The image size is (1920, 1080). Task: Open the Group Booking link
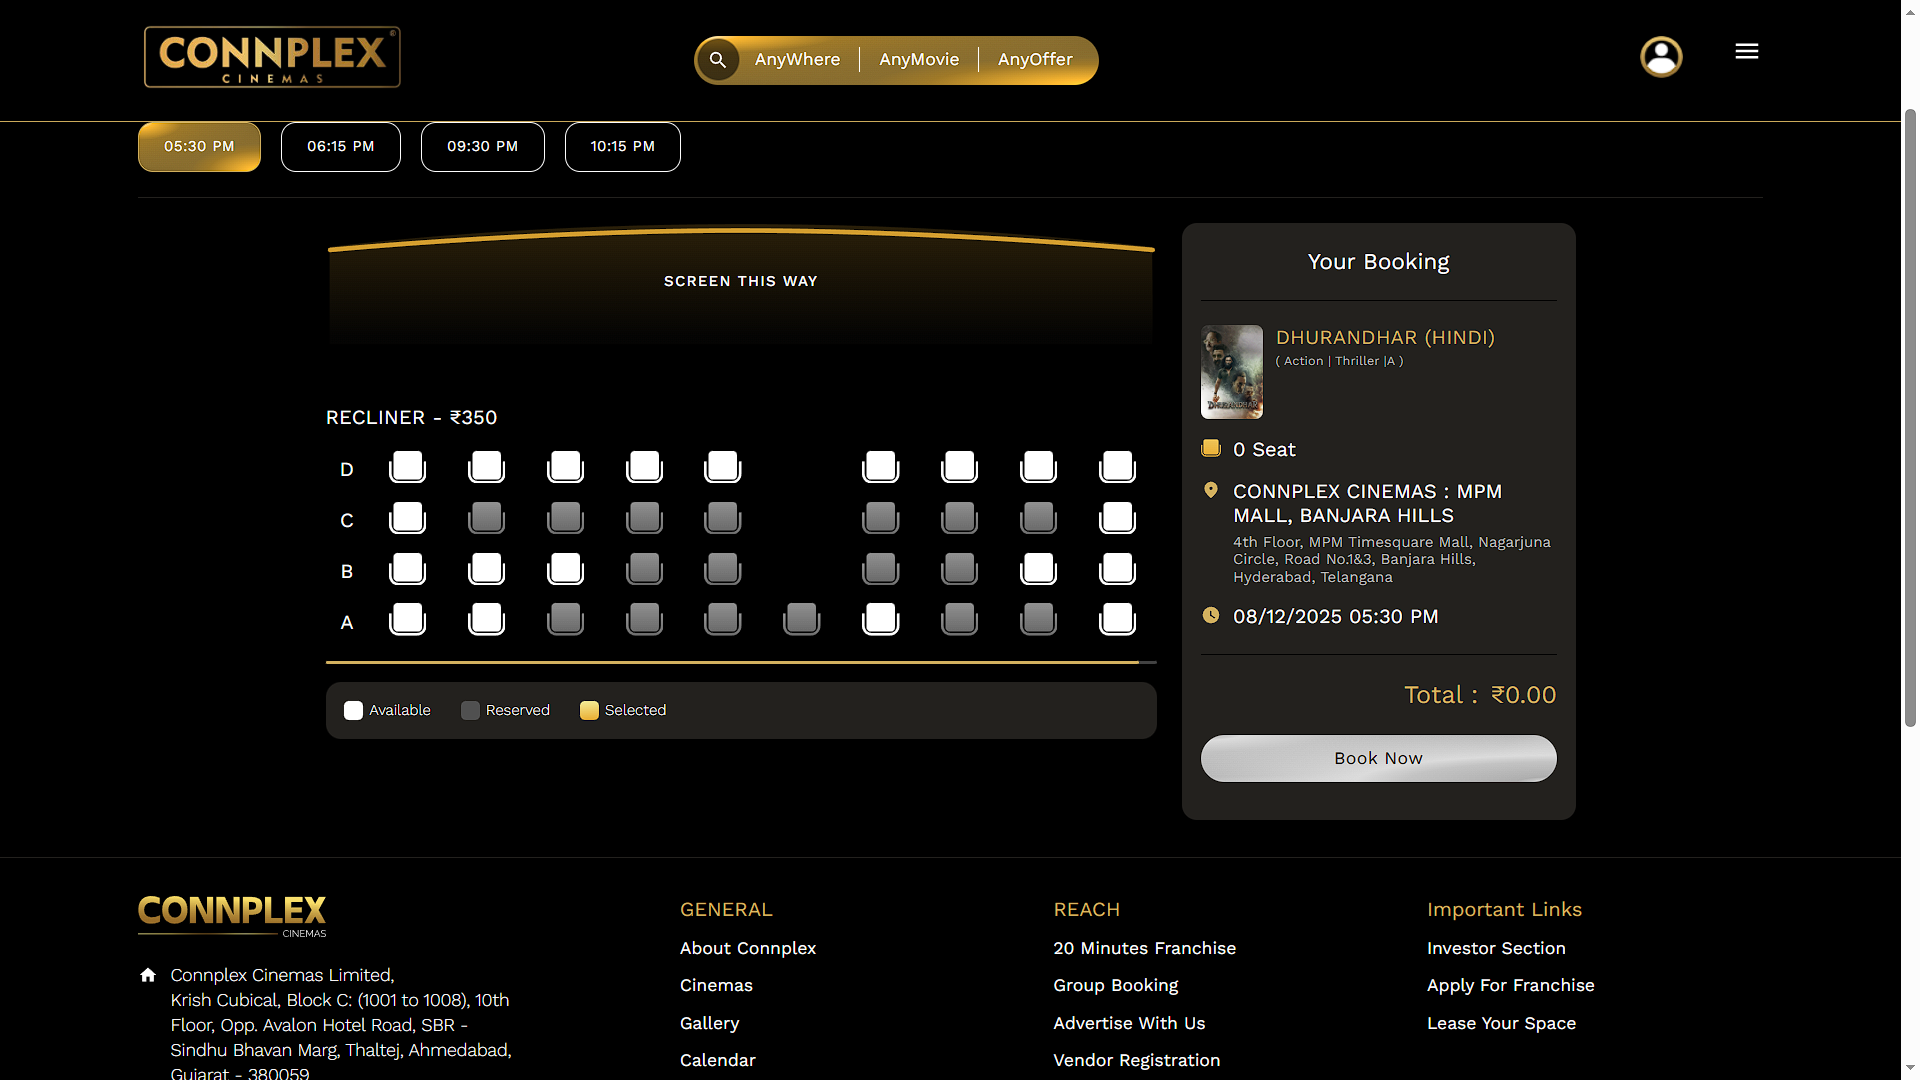click(1115, 985)
